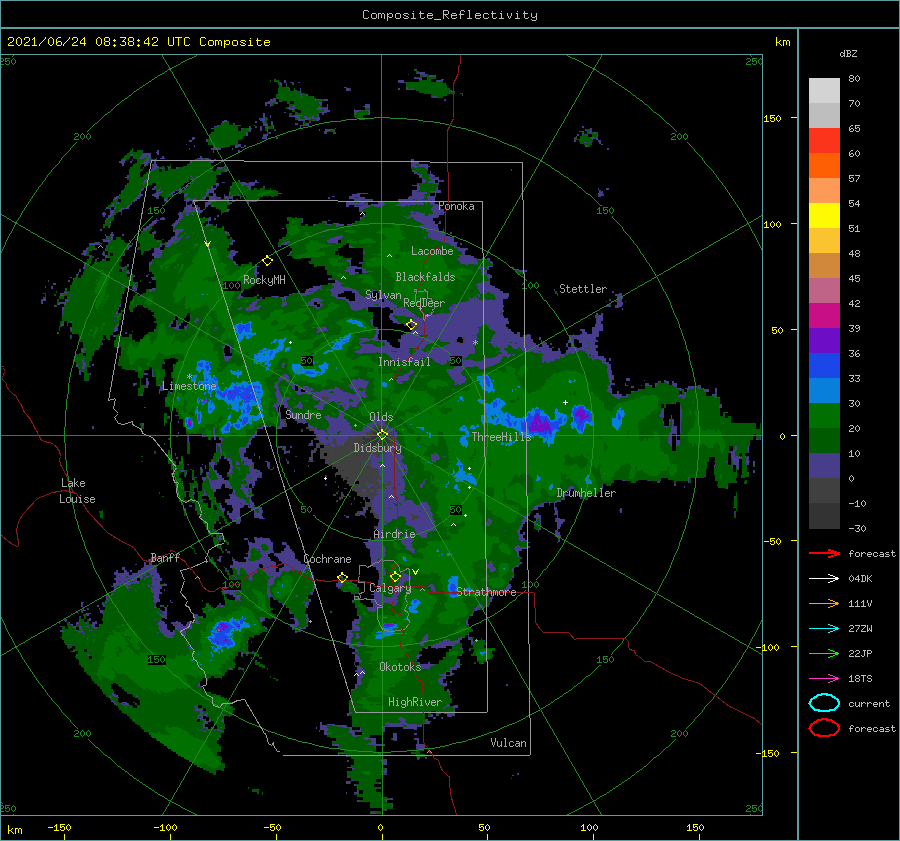Click the Stettler city label
This screenshot has height=841, width=900.
click(583, 289)
